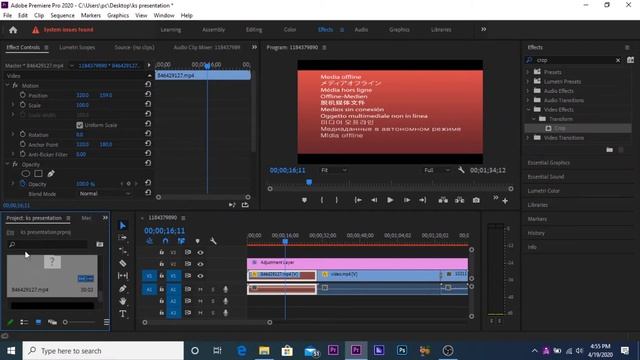Reset the Rotation parameter
The image size is (640, 360).
click(x=148, y=133)
